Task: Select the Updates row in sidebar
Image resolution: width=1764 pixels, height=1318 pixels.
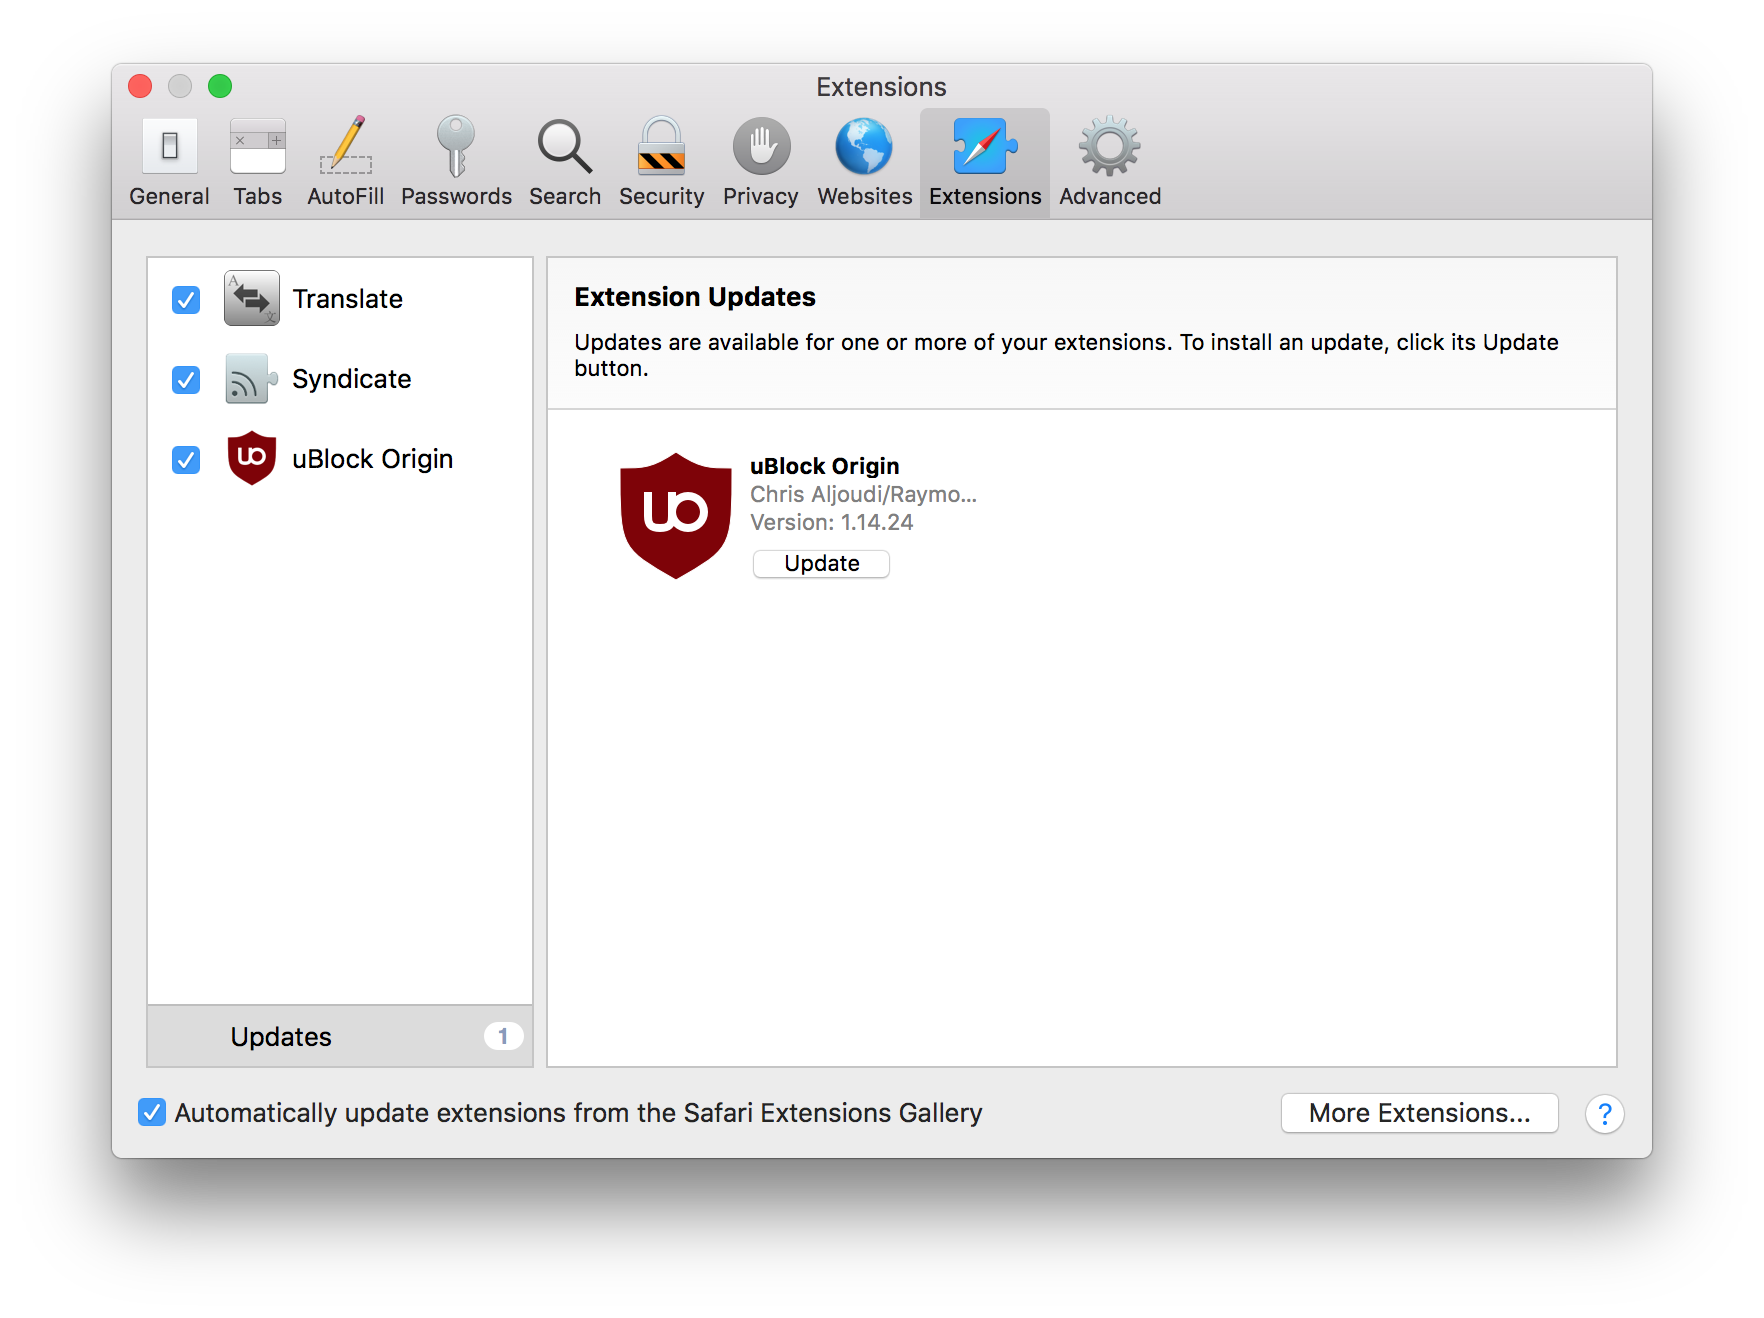Action: coord(340,1036)
